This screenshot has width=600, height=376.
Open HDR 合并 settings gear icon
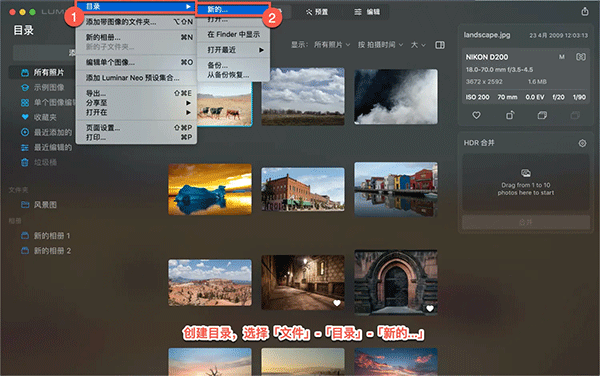[x=582, y=143]
